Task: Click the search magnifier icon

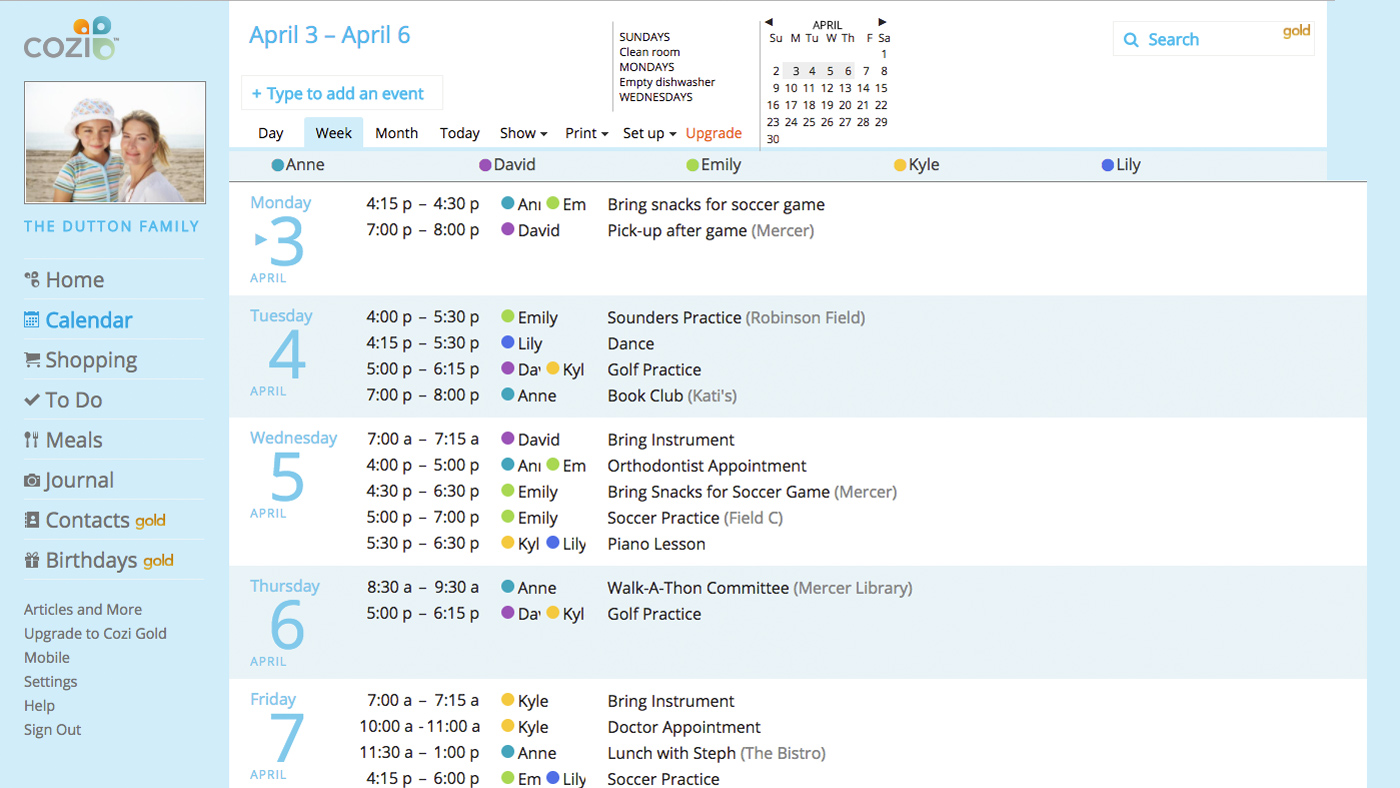Action: point(1131,39)
